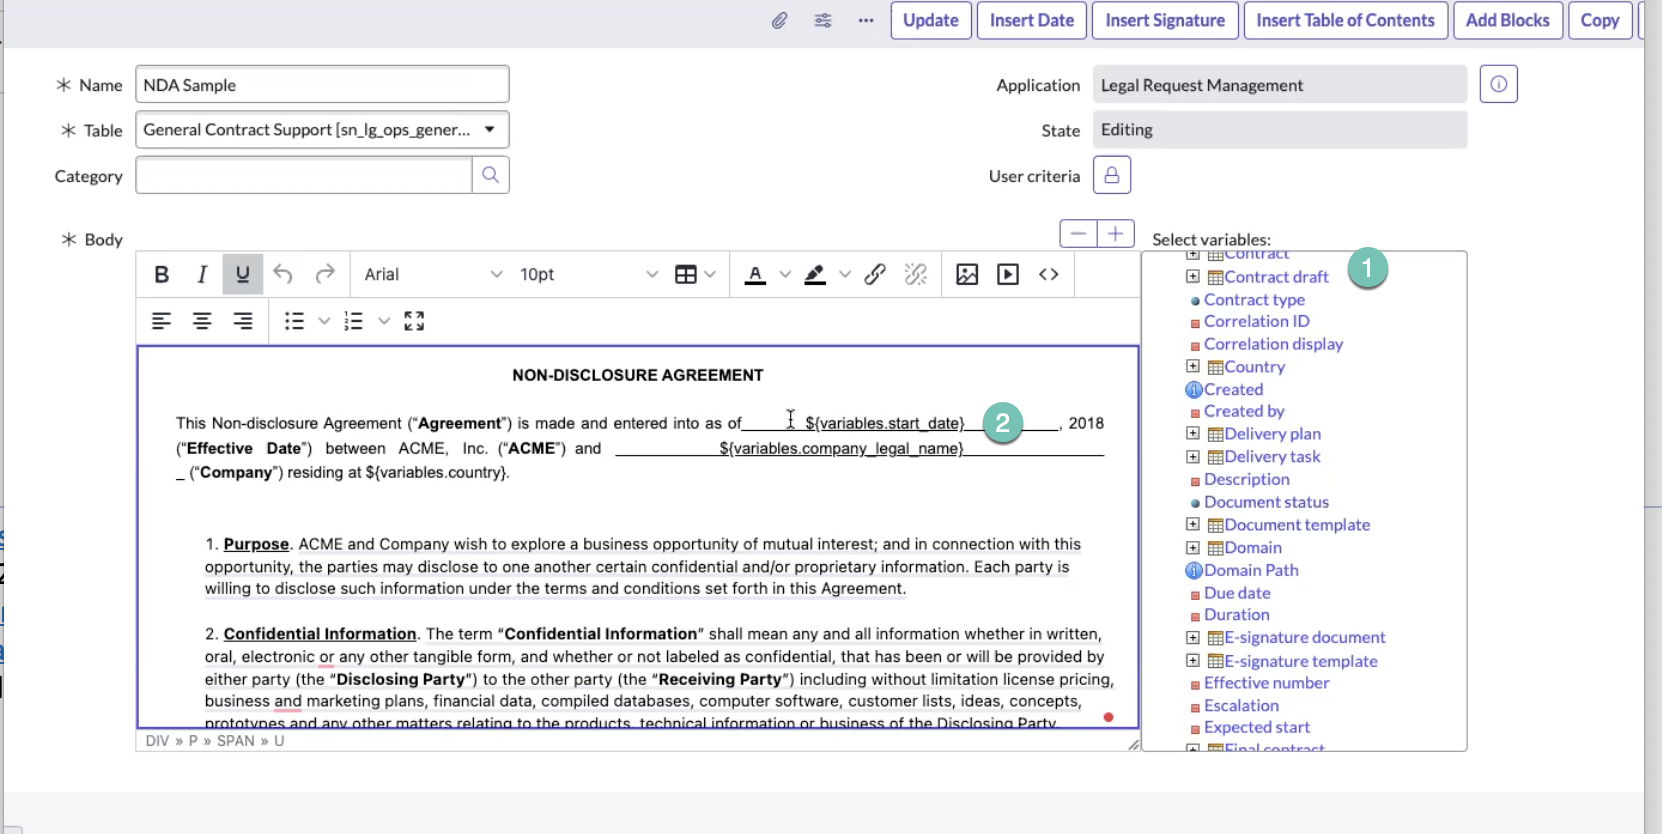Toggle underline formatting in the editor

coord(242,274)
